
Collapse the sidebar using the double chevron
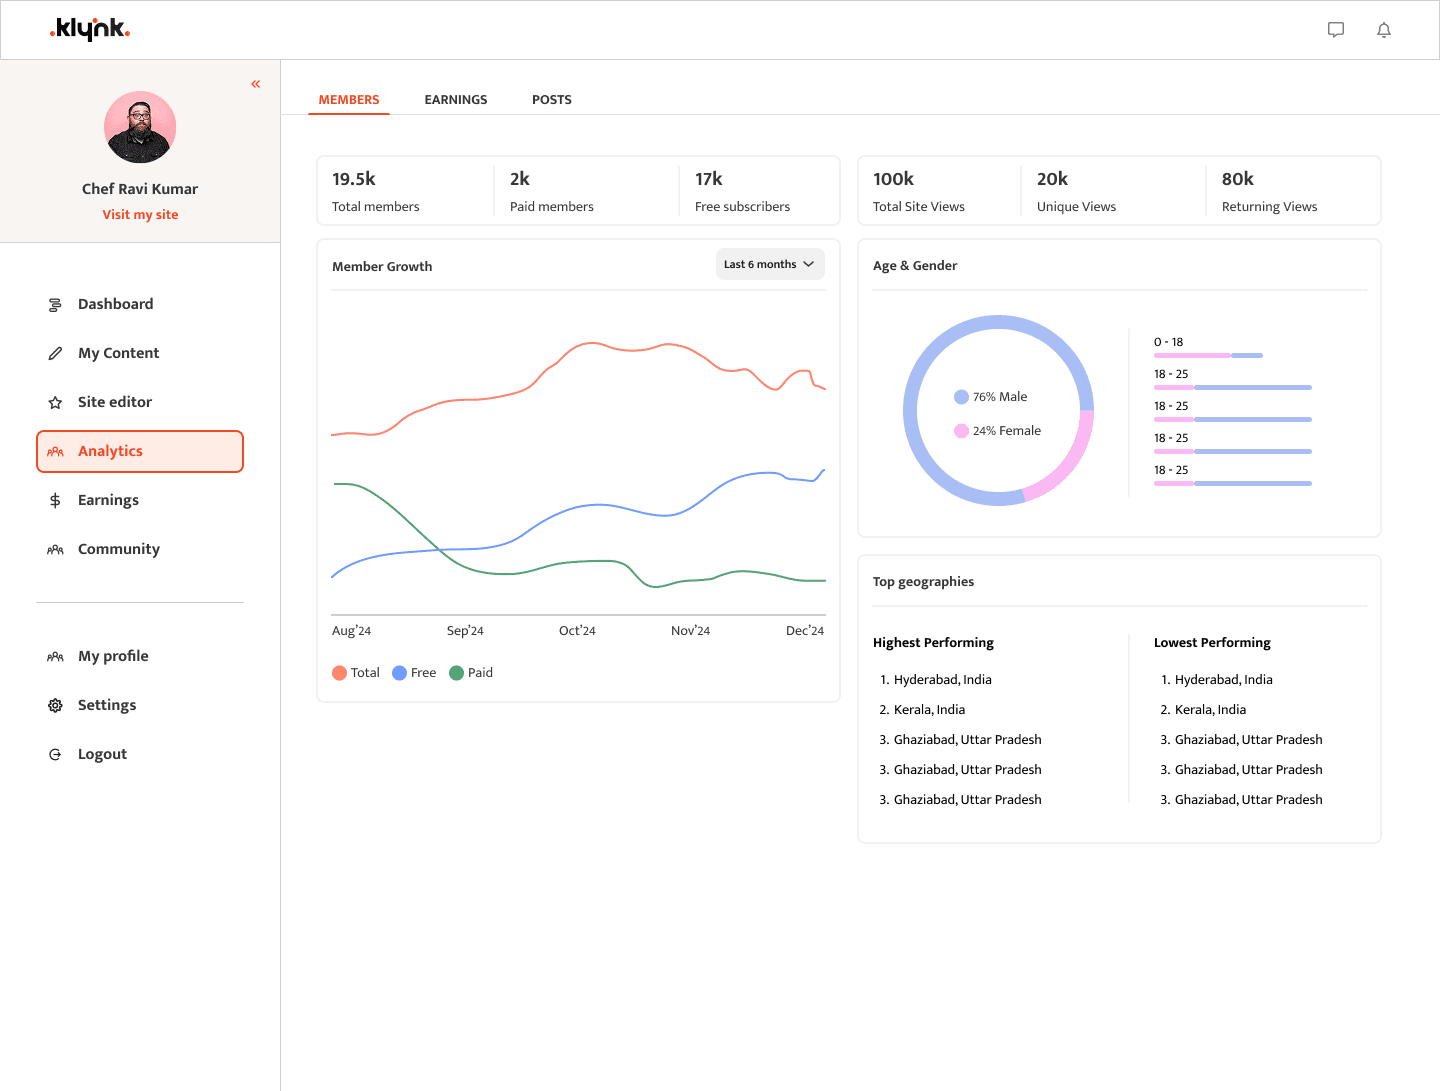(x=255, y=84)
